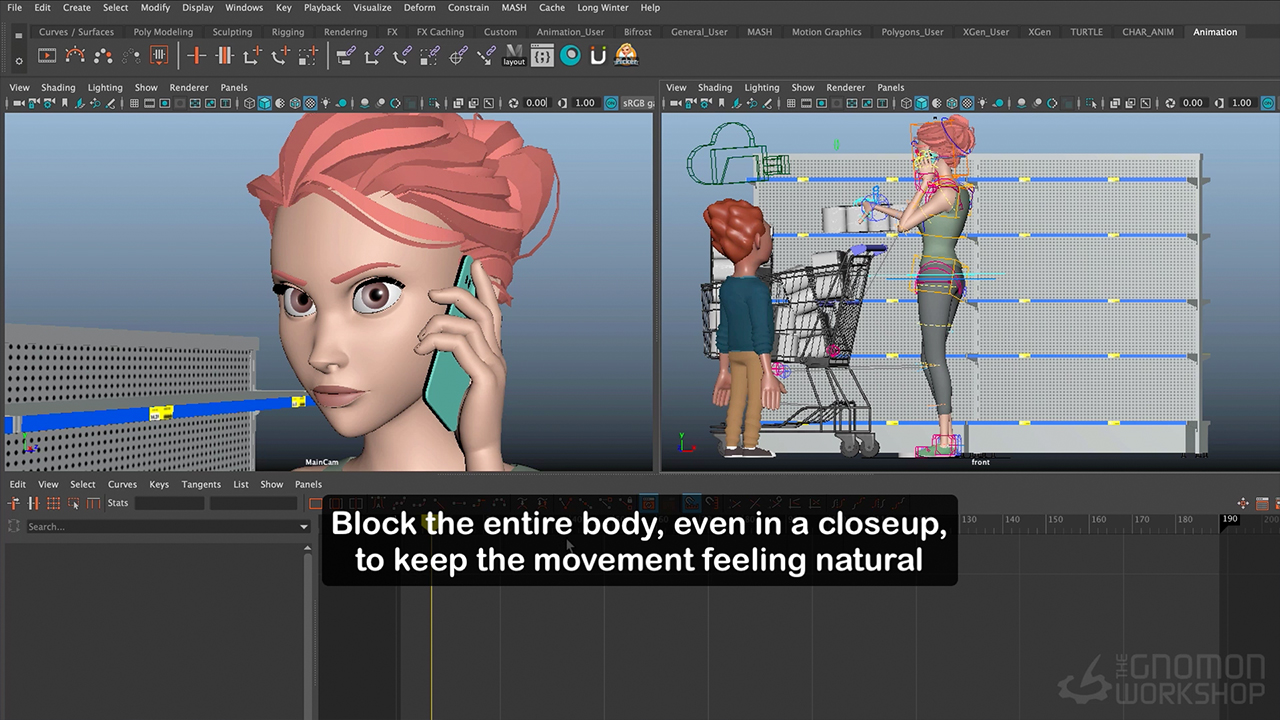This screenshot has height=720, width=1280.
Task: Open the Renderer menu in right viewport
Action: pos(845,87)
